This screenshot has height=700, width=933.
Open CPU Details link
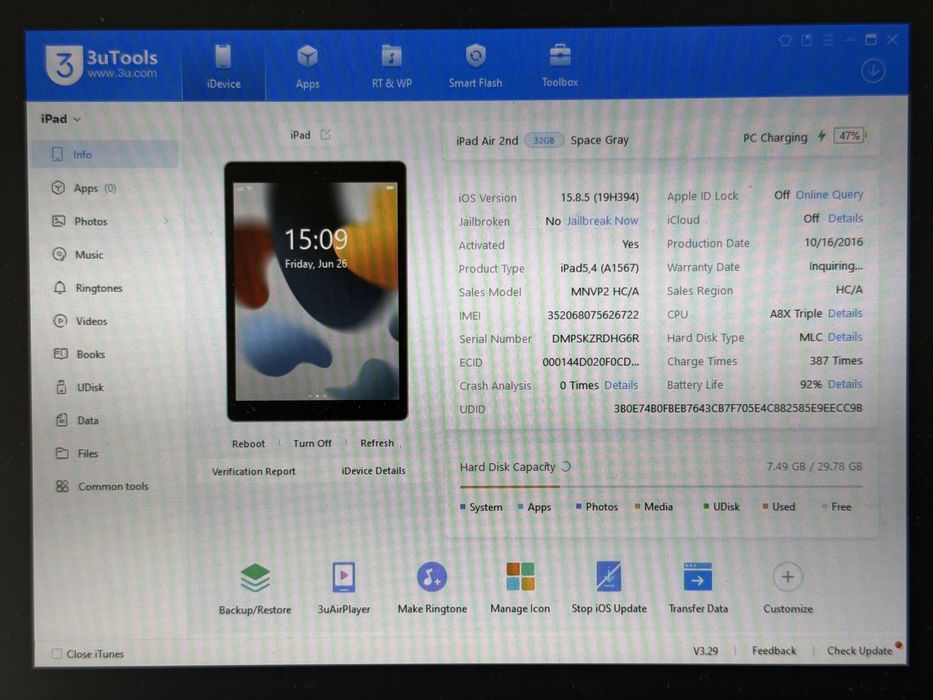[845, 313]
